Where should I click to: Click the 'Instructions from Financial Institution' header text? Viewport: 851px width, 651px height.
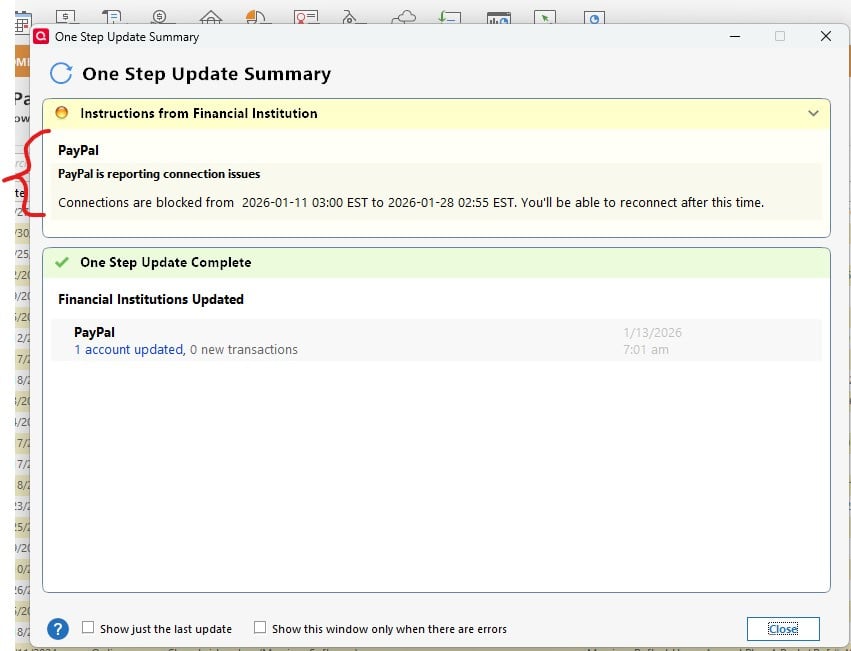point(199,113)
